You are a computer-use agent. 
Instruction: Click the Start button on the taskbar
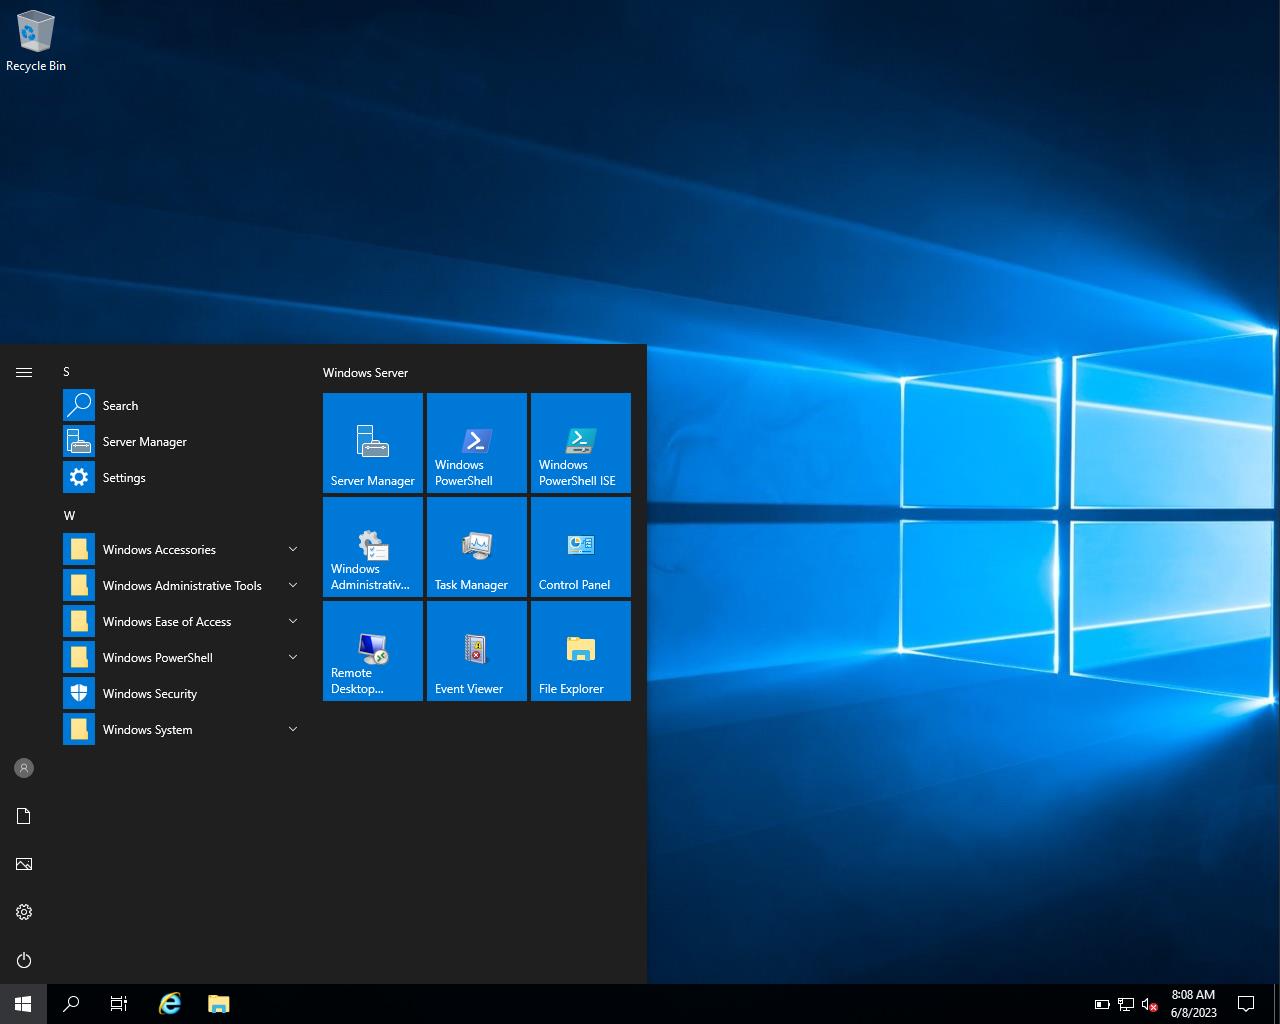pyautogui.click(x=23, y=1004)
